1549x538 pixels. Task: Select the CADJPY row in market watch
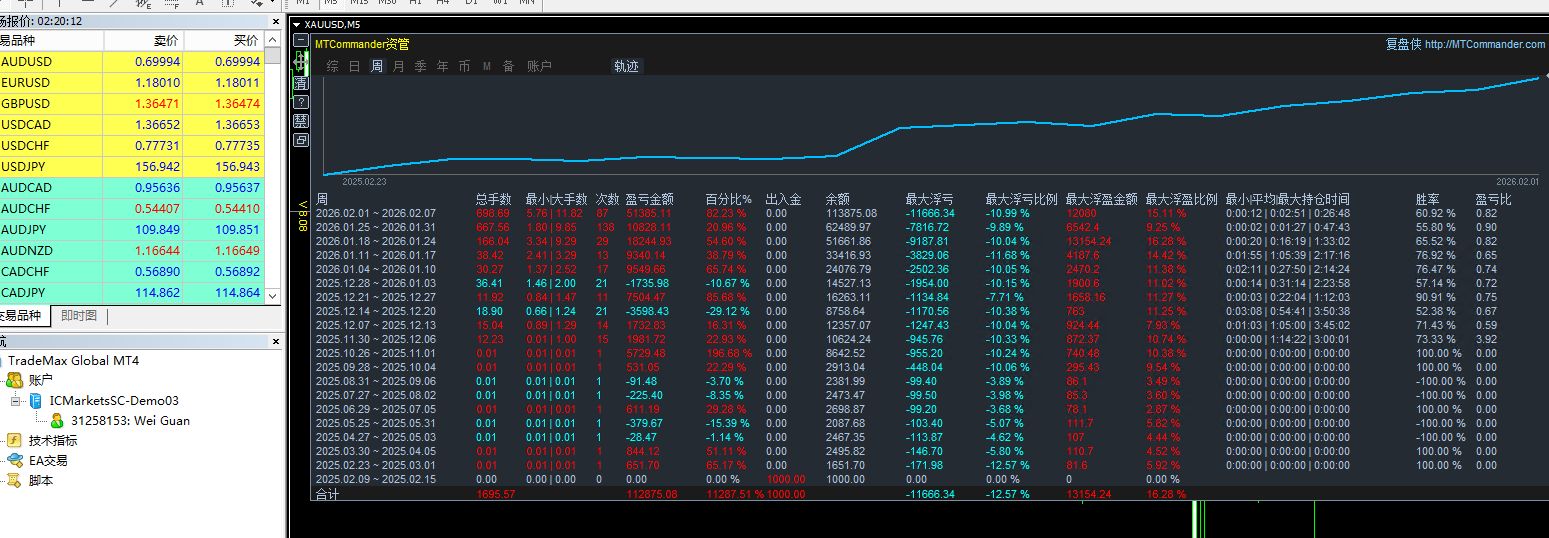[131, 293]
